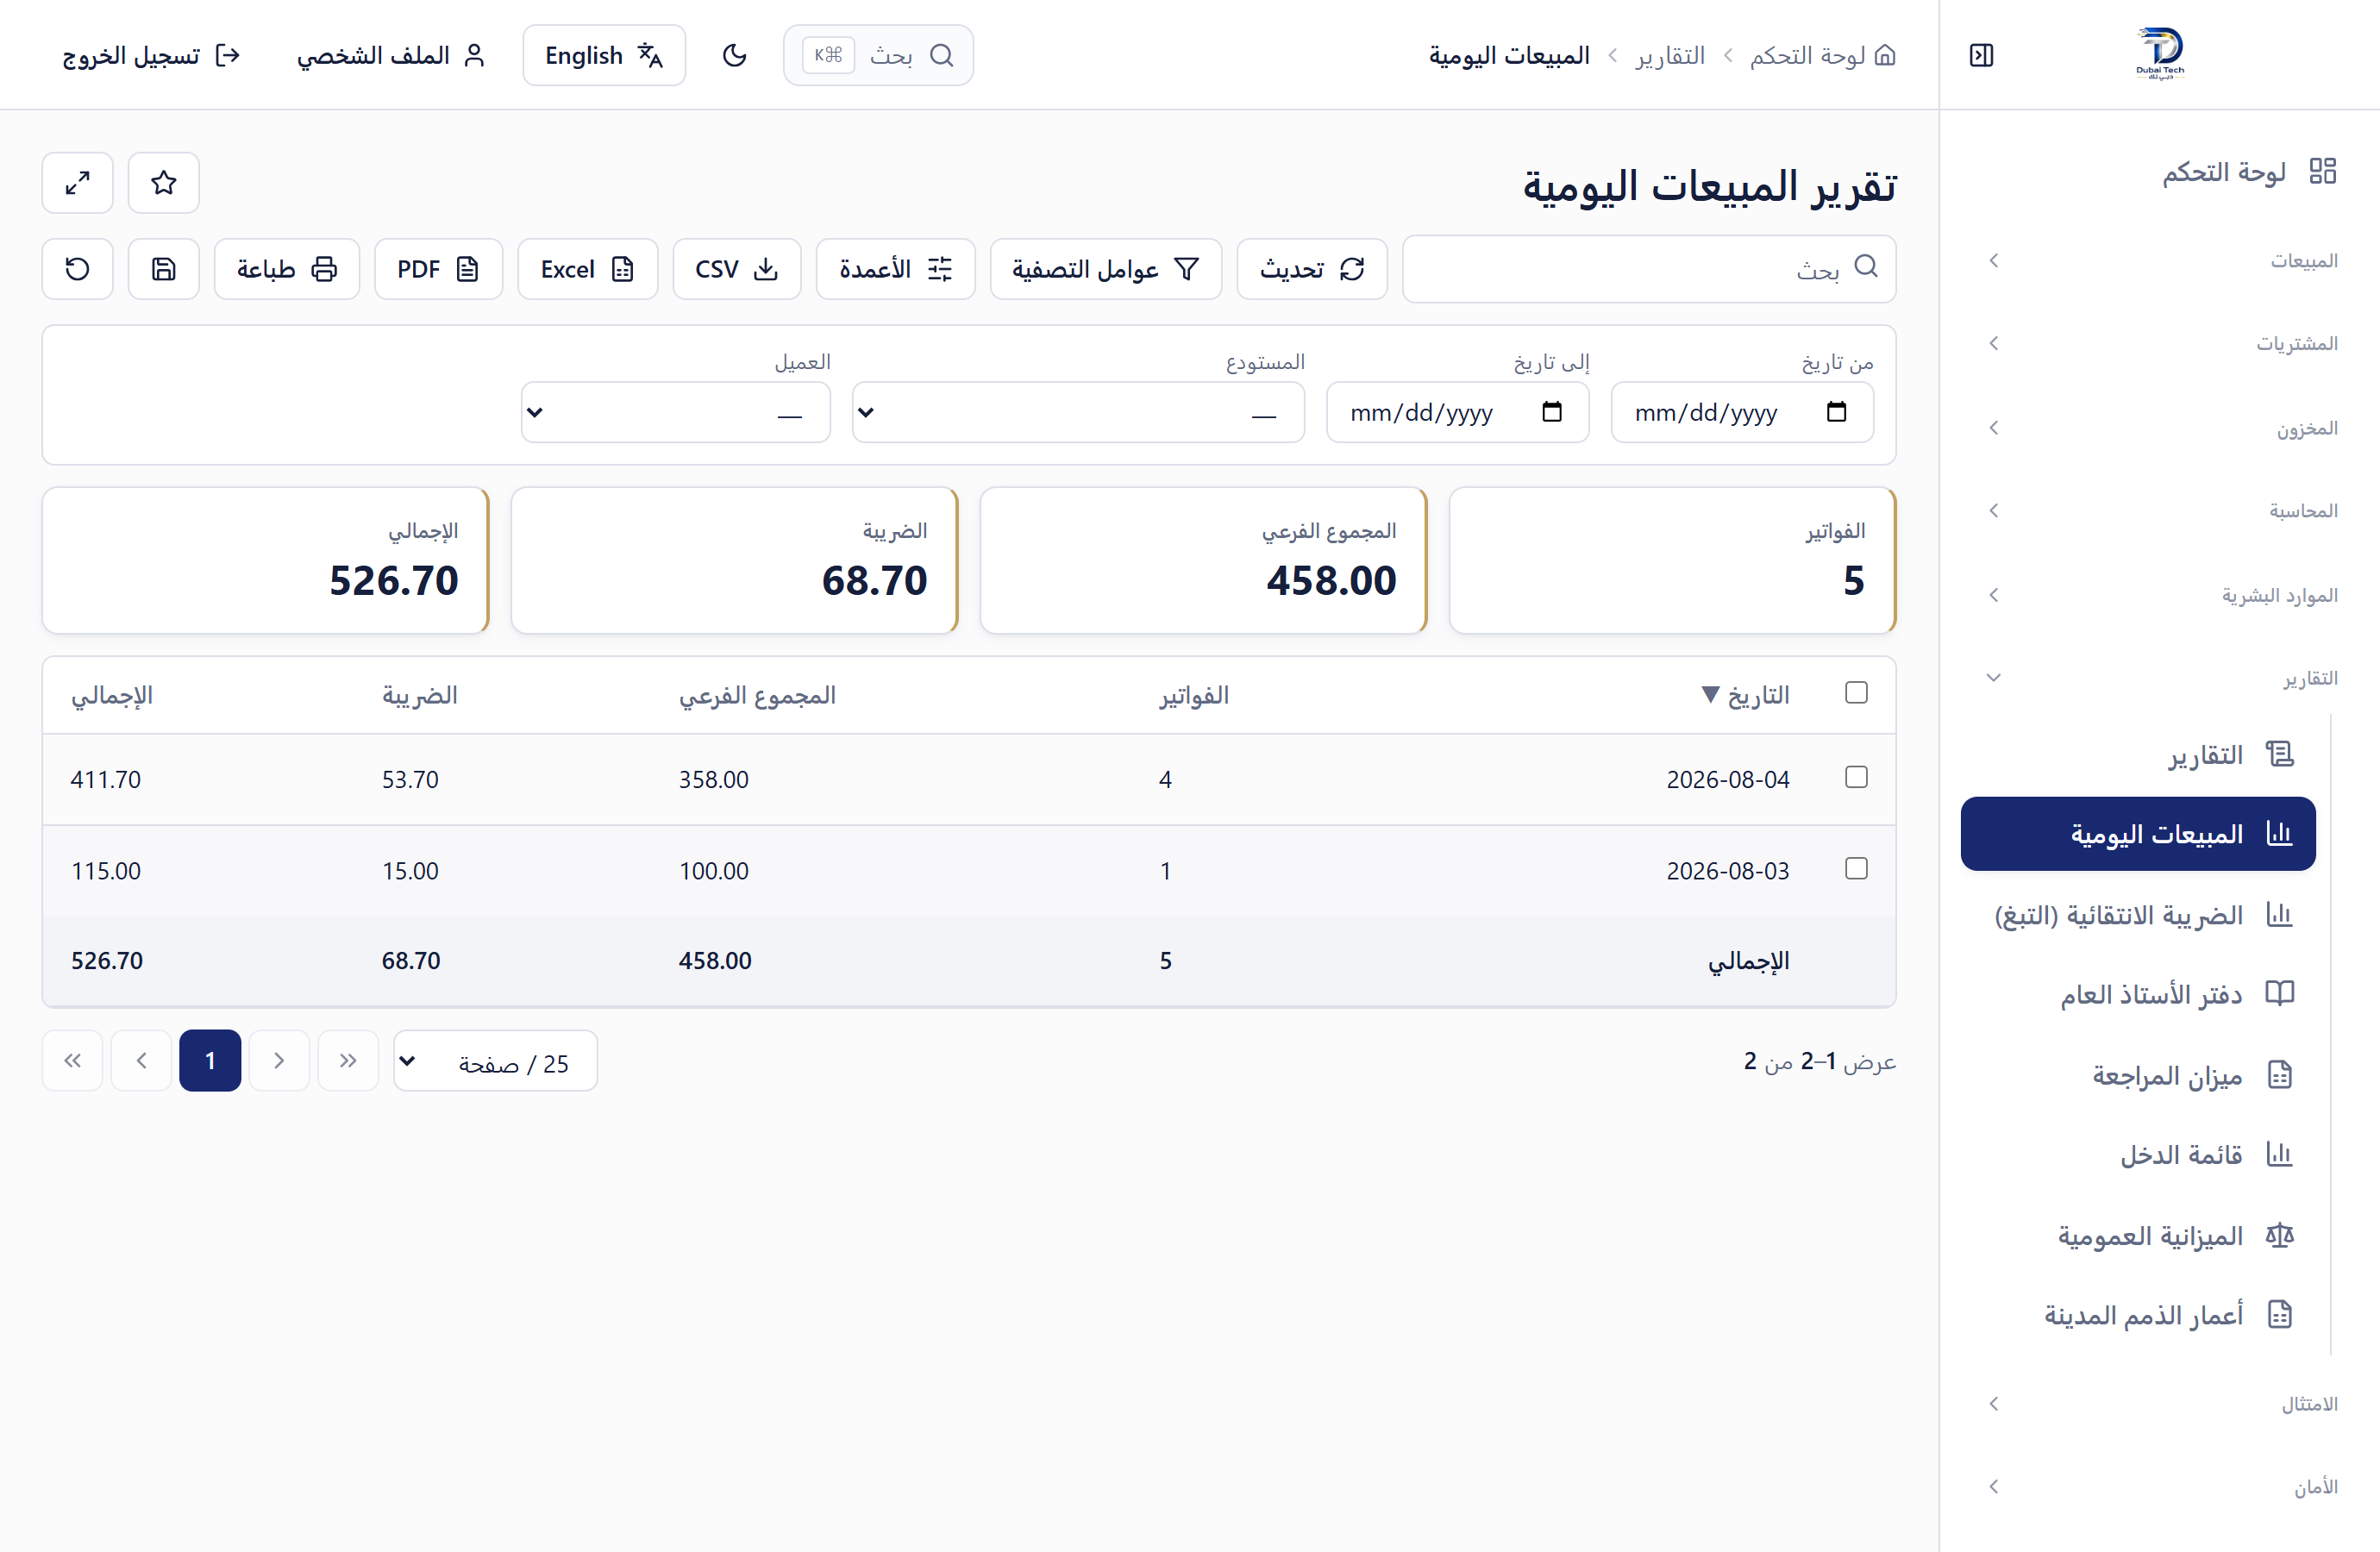This screenshot has width=2380, height=1552.
Task: Sort by الفواتير column header
Action: point(1194,695)
